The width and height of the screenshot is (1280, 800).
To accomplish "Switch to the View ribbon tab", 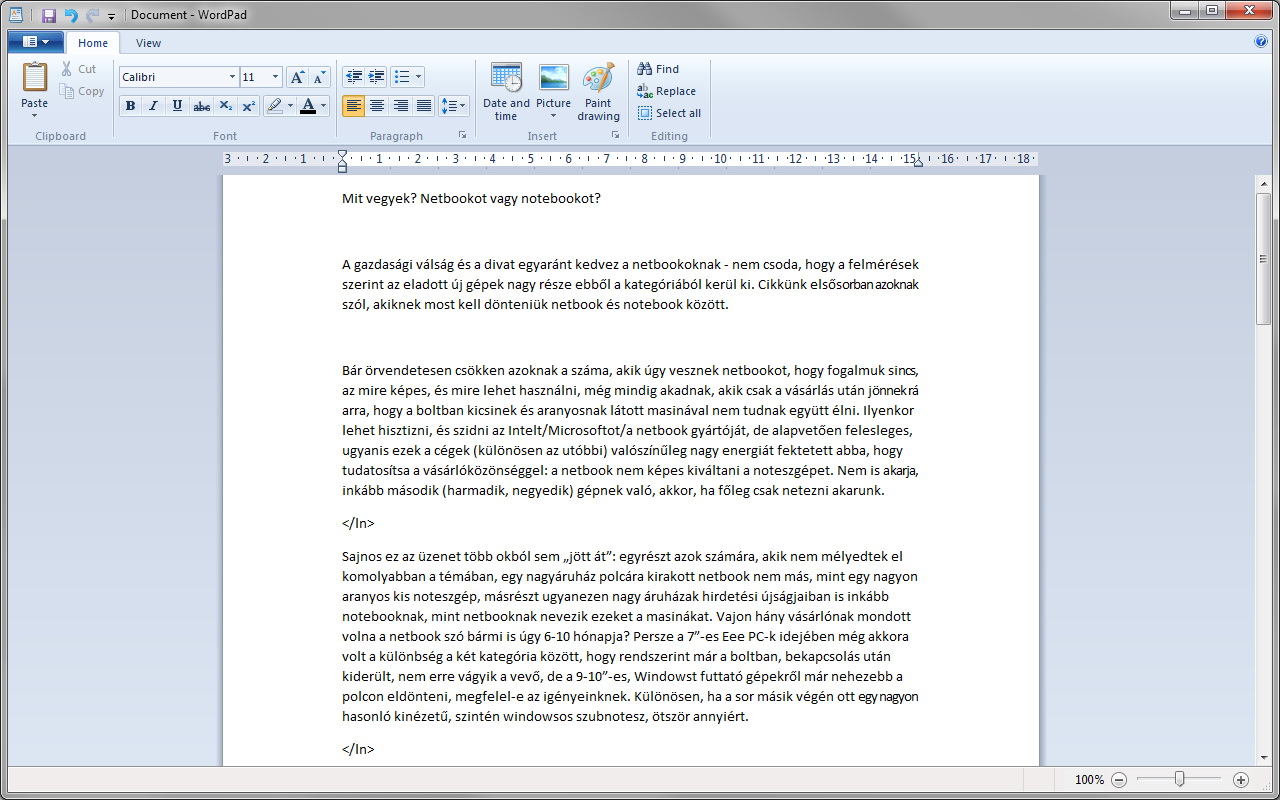I will pos(148,43).
